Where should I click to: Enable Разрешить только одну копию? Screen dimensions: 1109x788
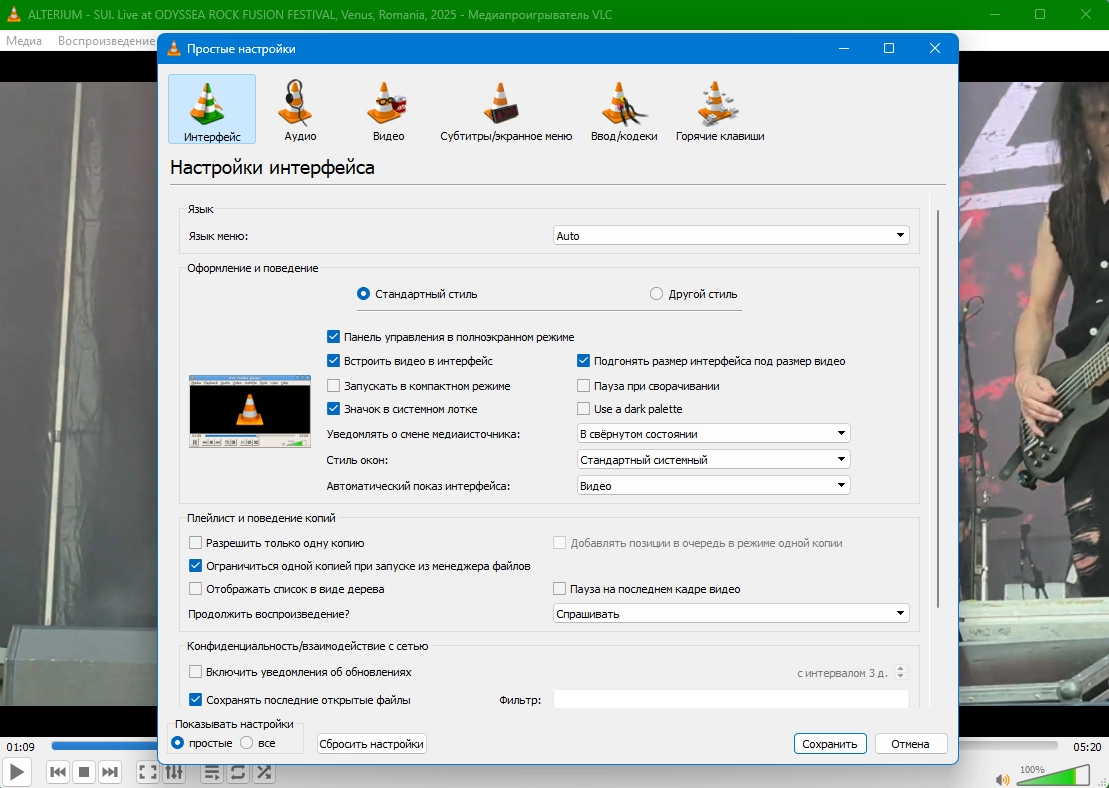pos(195,543)
